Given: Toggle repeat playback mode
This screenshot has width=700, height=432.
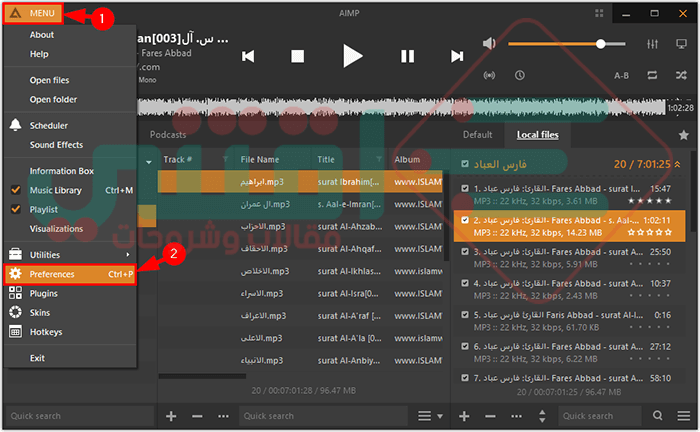Looking at the screenshot, I should [x=652, y=75].
